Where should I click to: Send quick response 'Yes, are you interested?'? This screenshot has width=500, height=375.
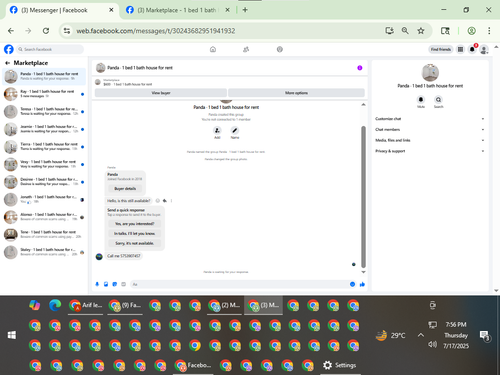134,224
